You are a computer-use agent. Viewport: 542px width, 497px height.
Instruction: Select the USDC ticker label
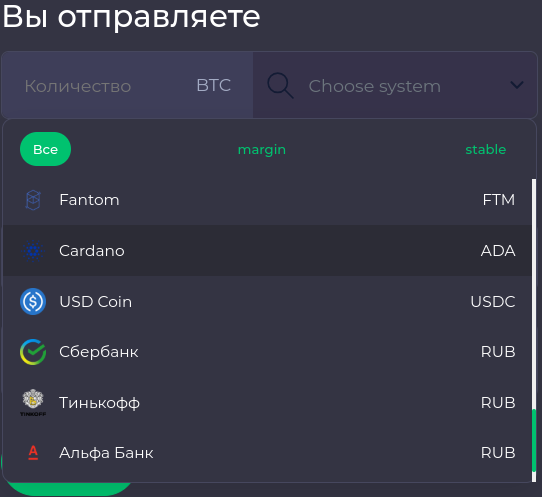493,302
